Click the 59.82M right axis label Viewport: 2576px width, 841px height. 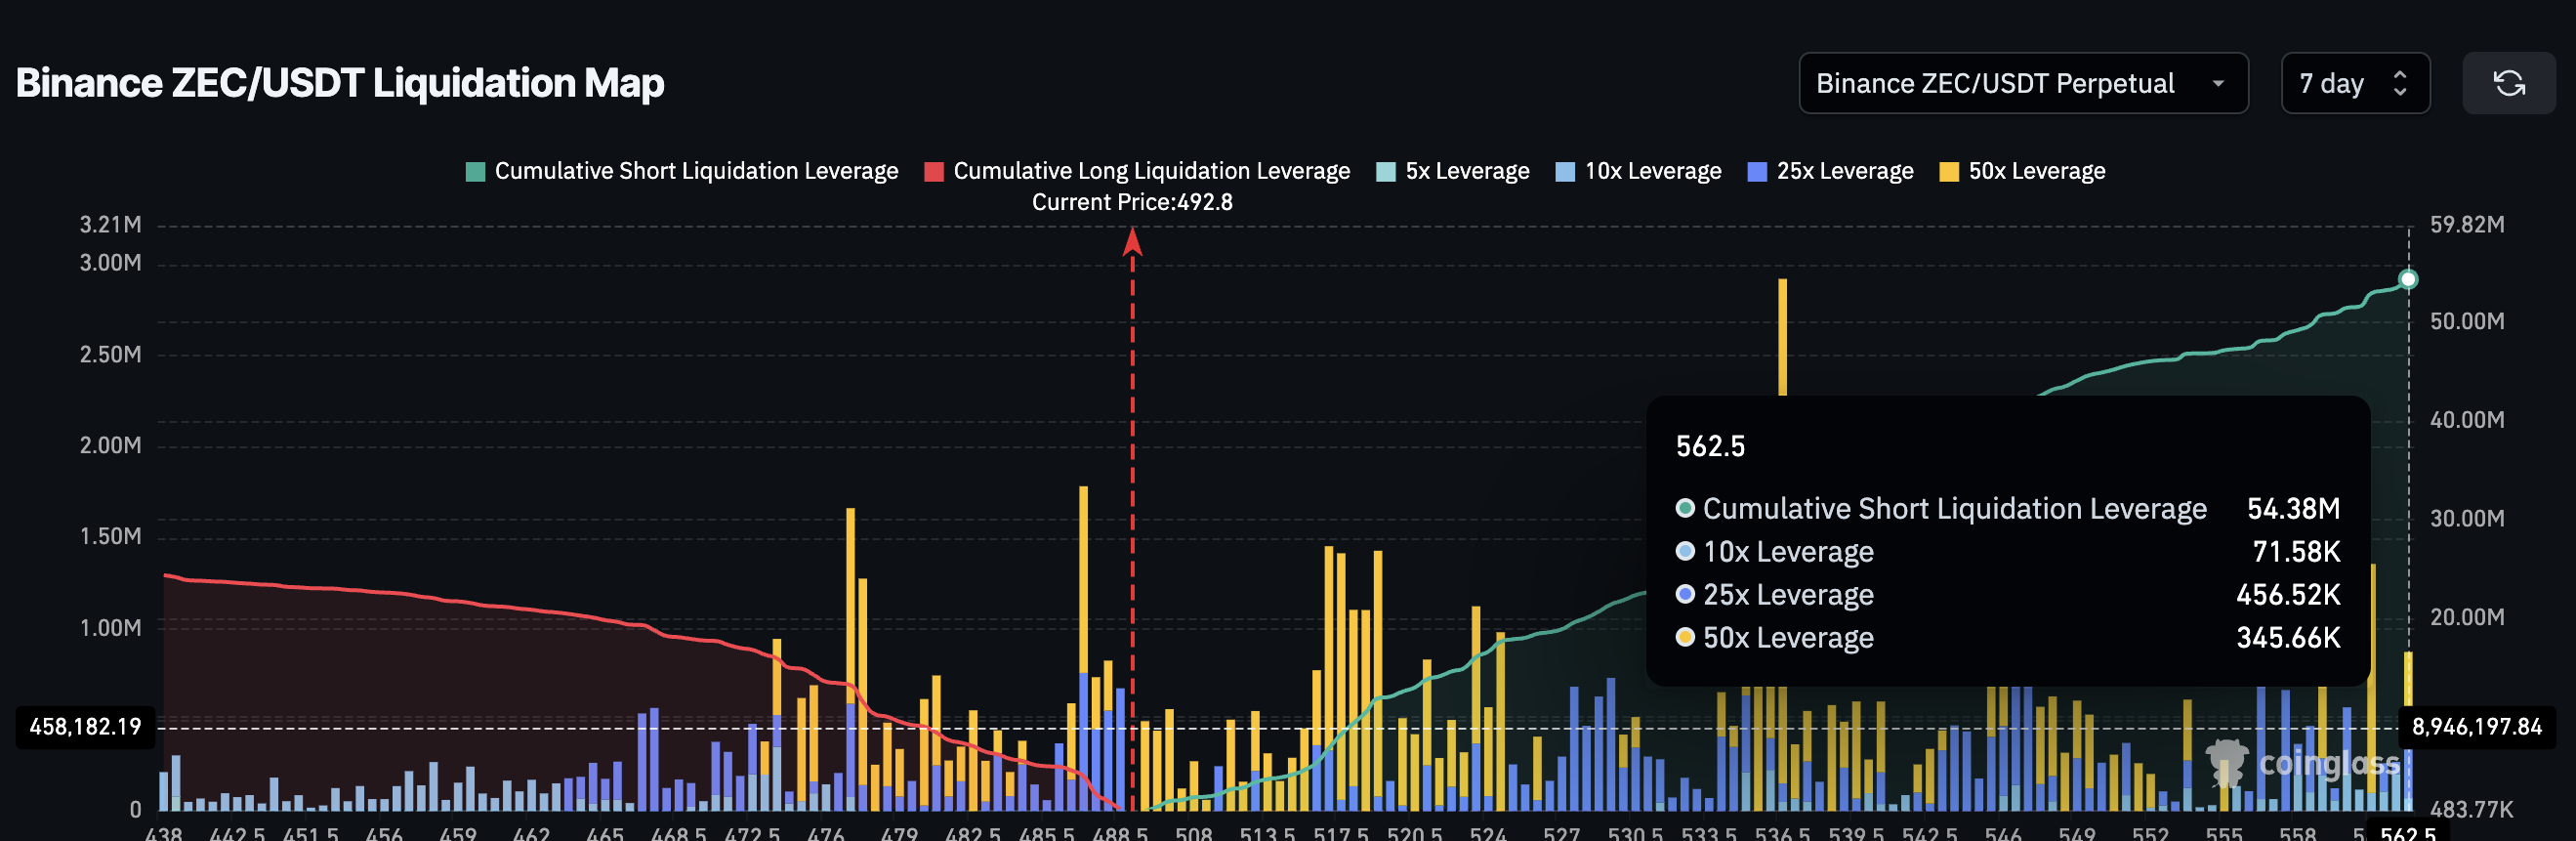tap(2467, 225)
